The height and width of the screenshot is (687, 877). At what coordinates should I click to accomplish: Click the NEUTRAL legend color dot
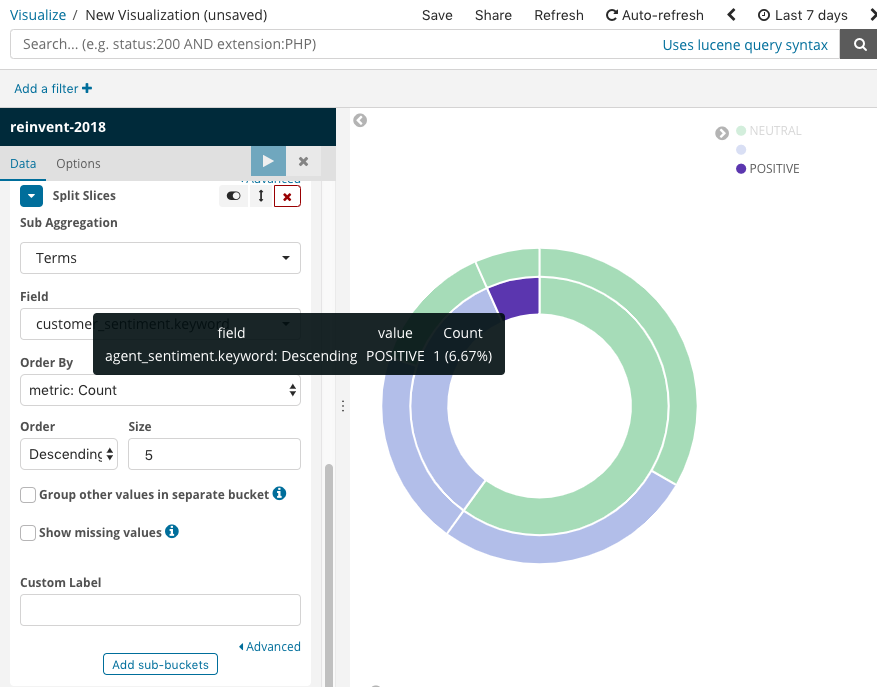741,130
